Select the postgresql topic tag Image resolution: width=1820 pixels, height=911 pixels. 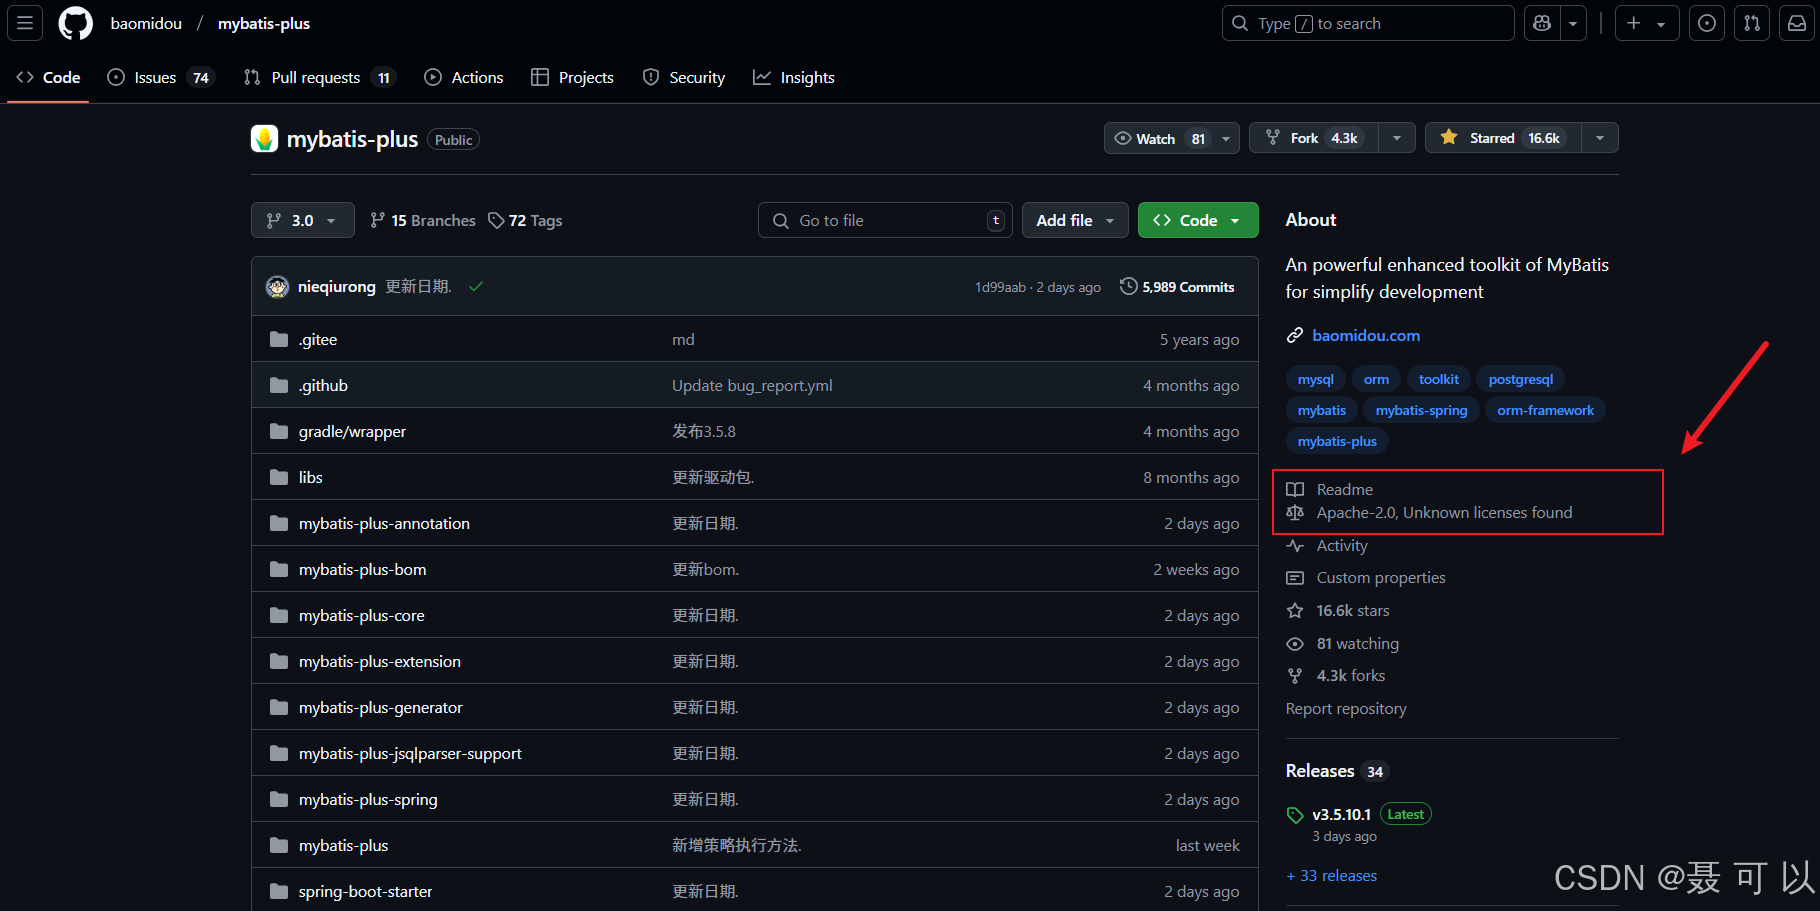[x=1520, y=379]
